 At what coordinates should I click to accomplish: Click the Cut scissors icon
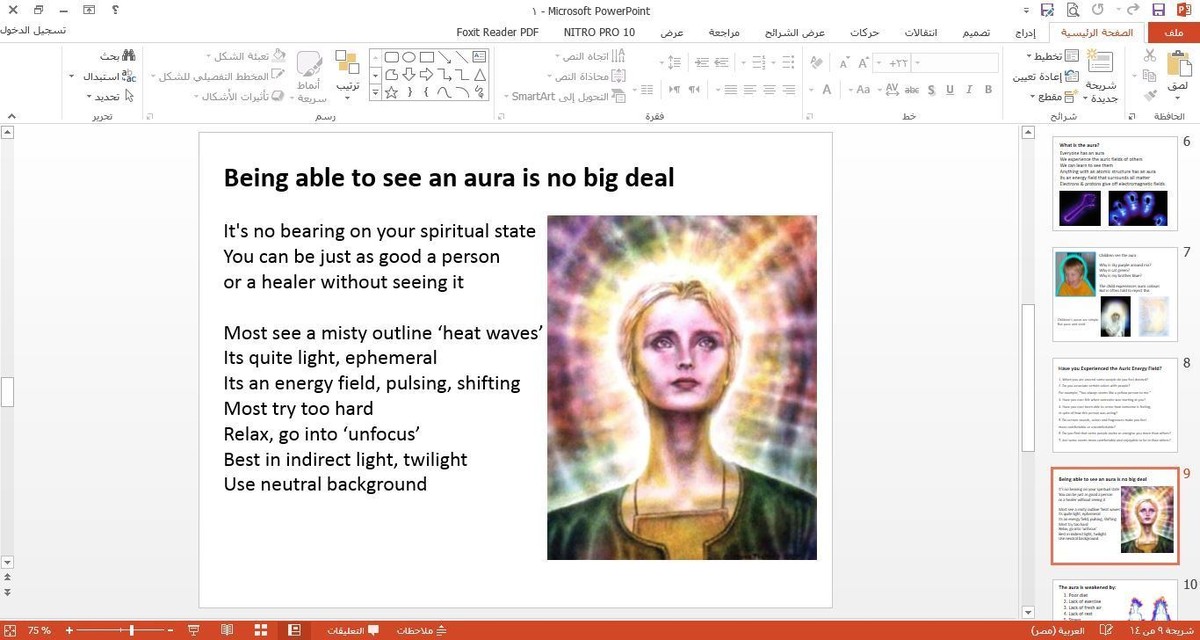click(x=1149, y=56)
